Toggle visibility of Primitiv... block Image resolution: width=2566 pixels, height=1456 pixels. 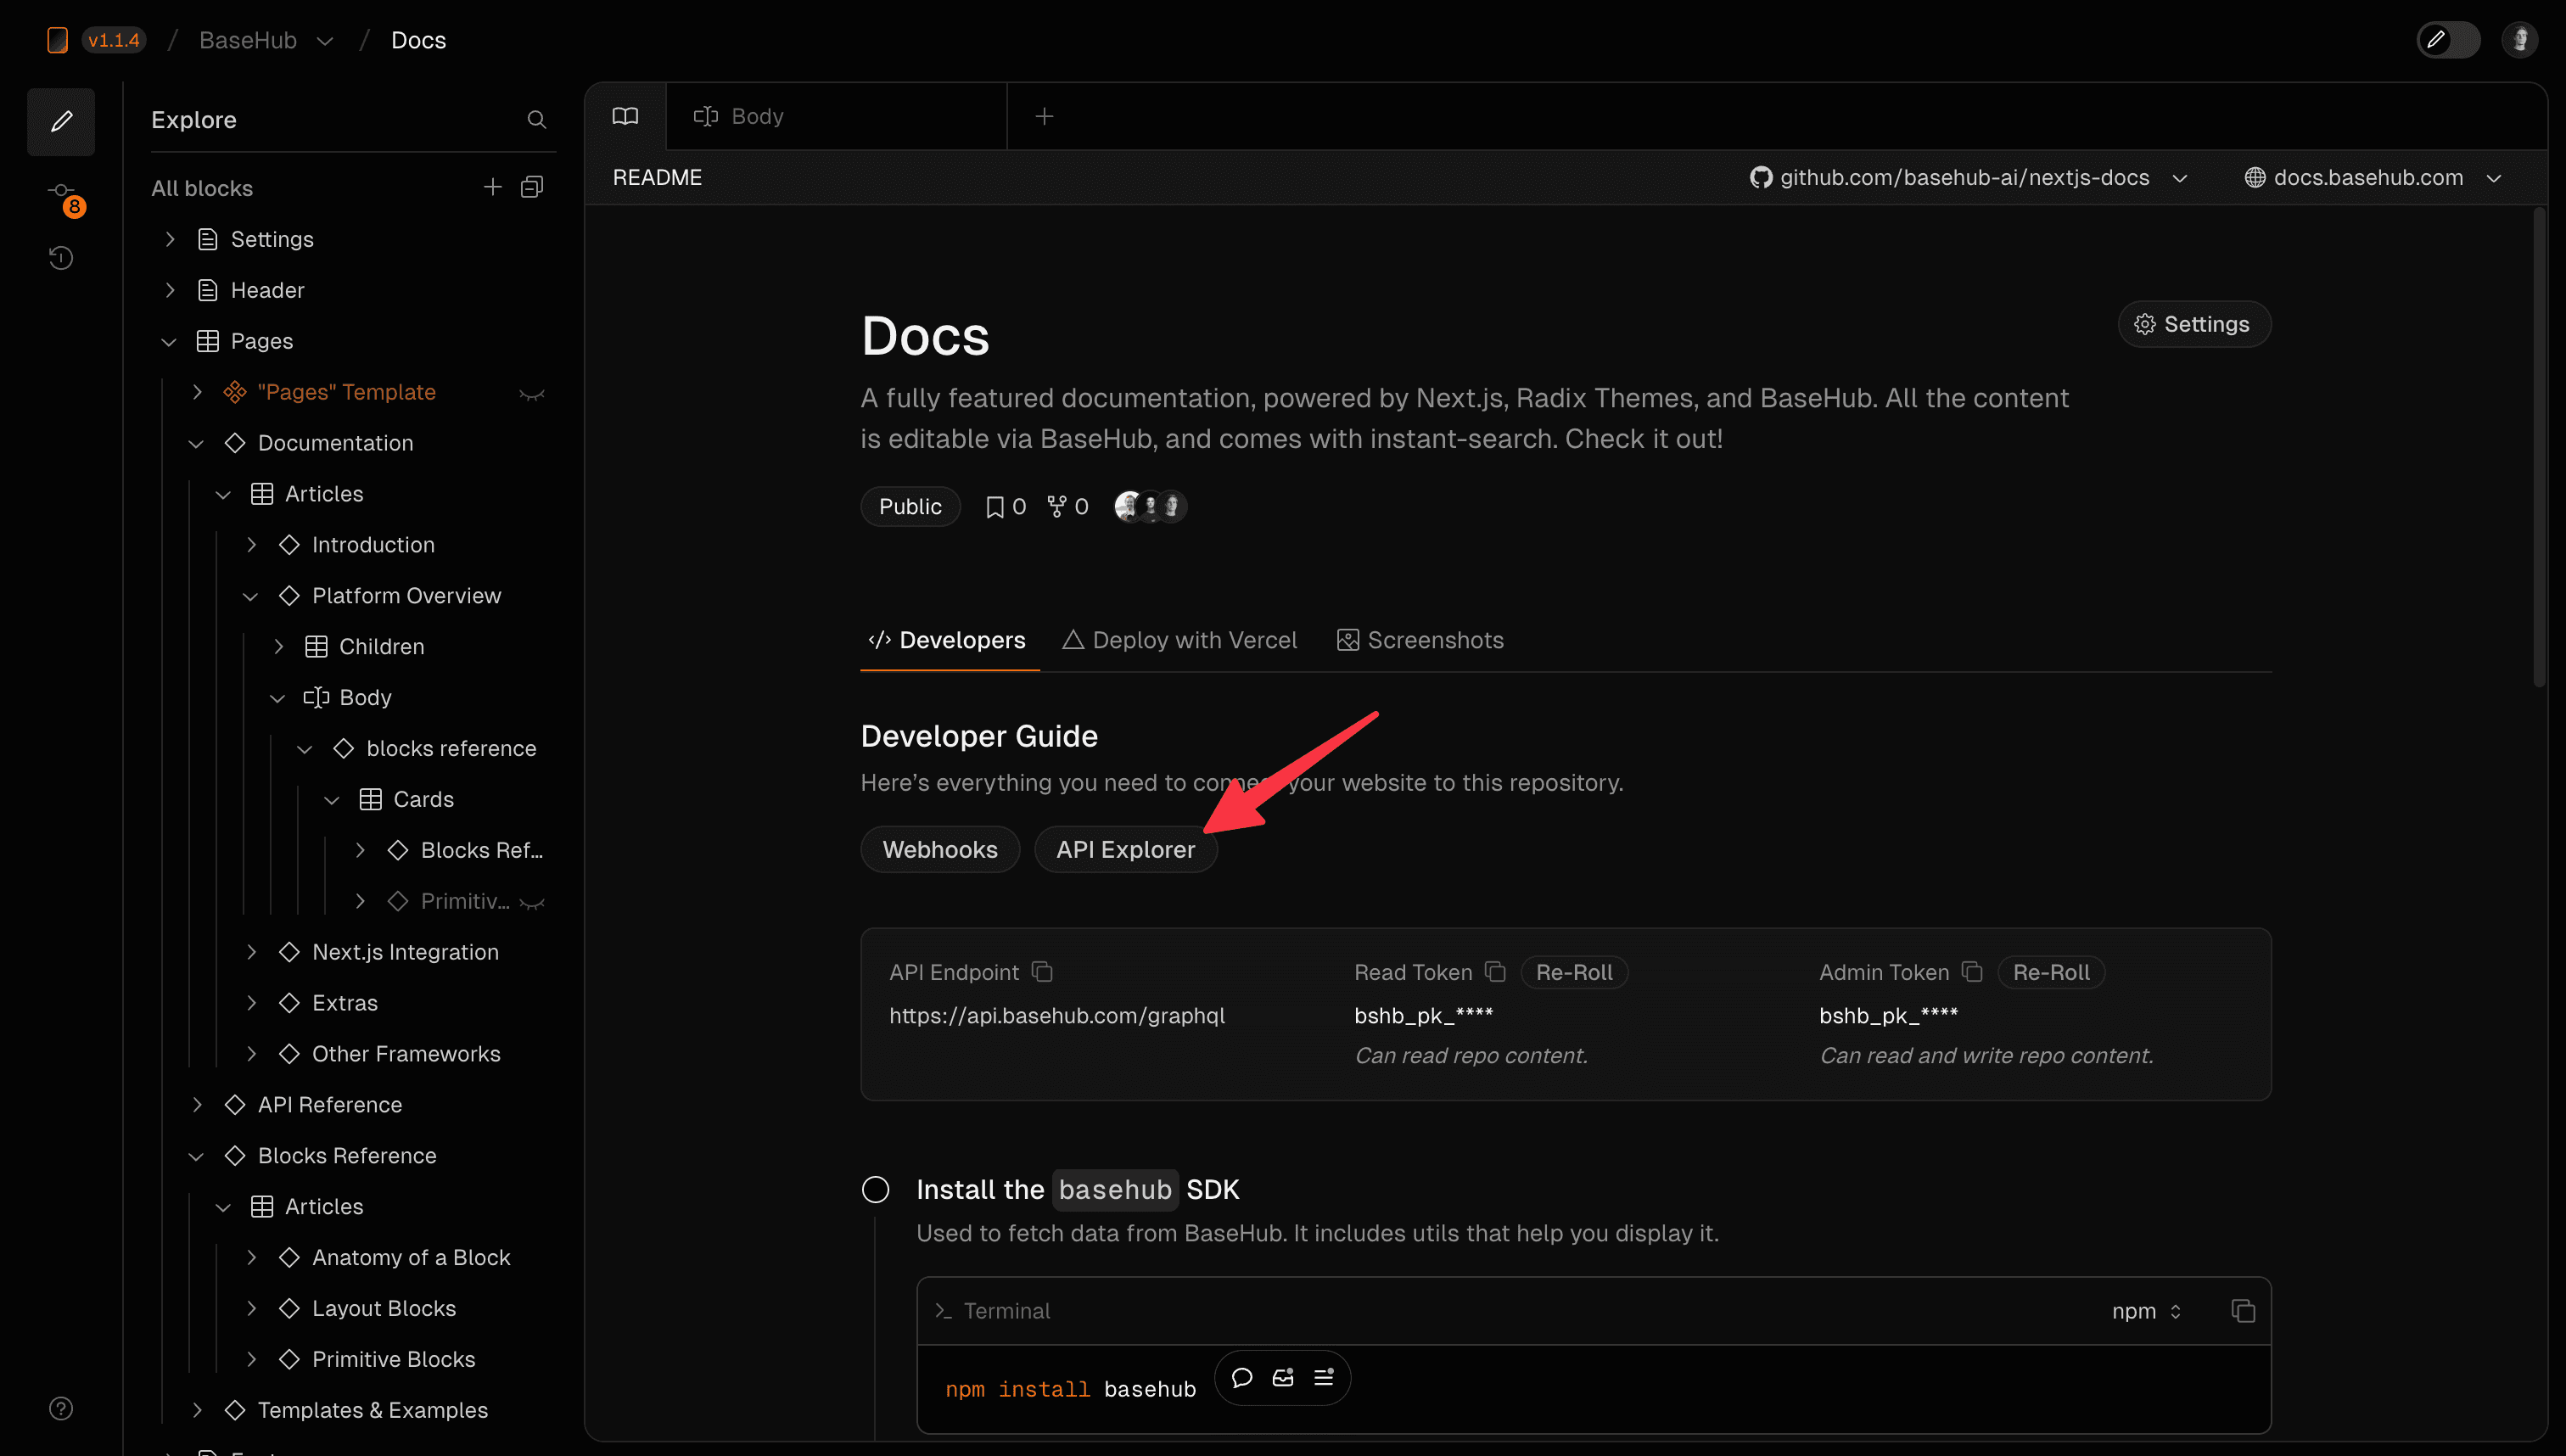[532, 903]
